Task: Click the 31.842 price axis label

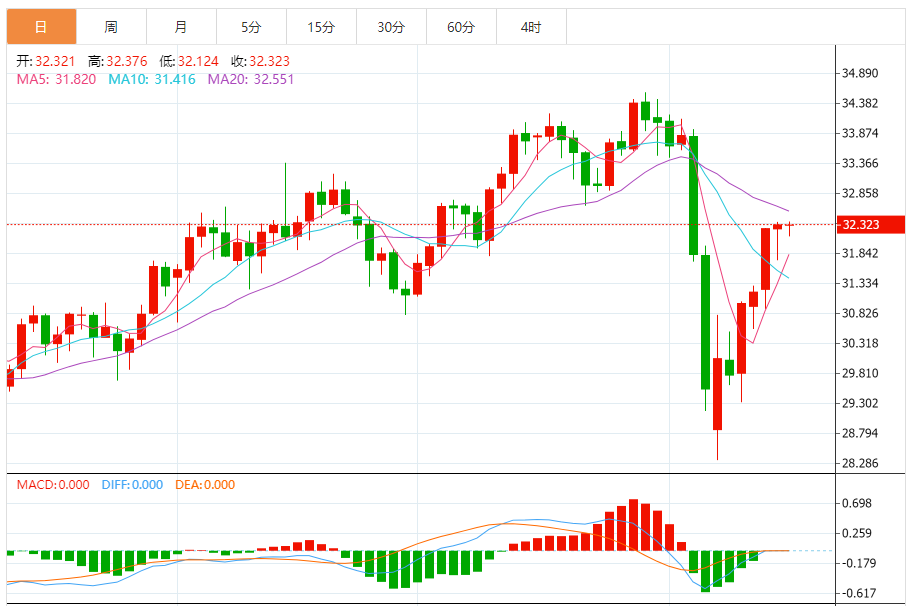Action: click(860, 253)
